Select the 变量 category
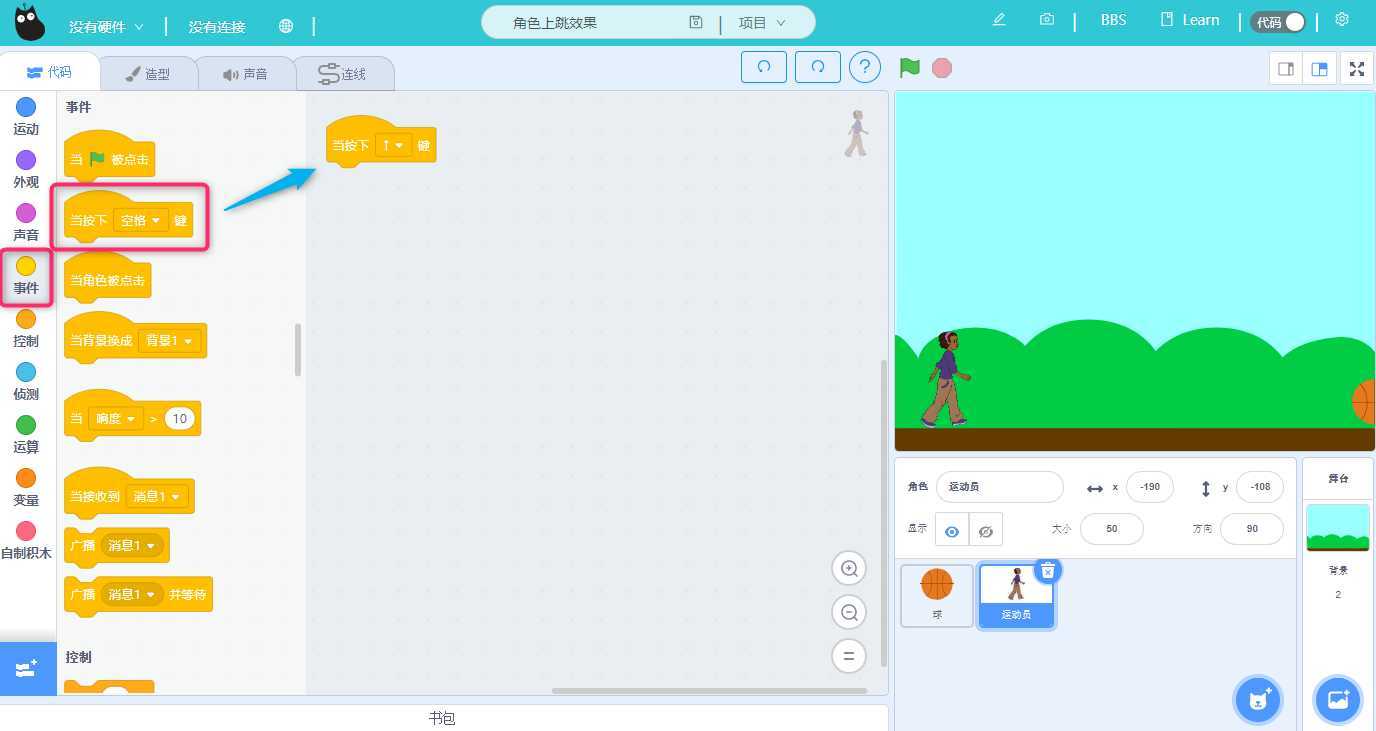1376x731 pixels. 26,488
